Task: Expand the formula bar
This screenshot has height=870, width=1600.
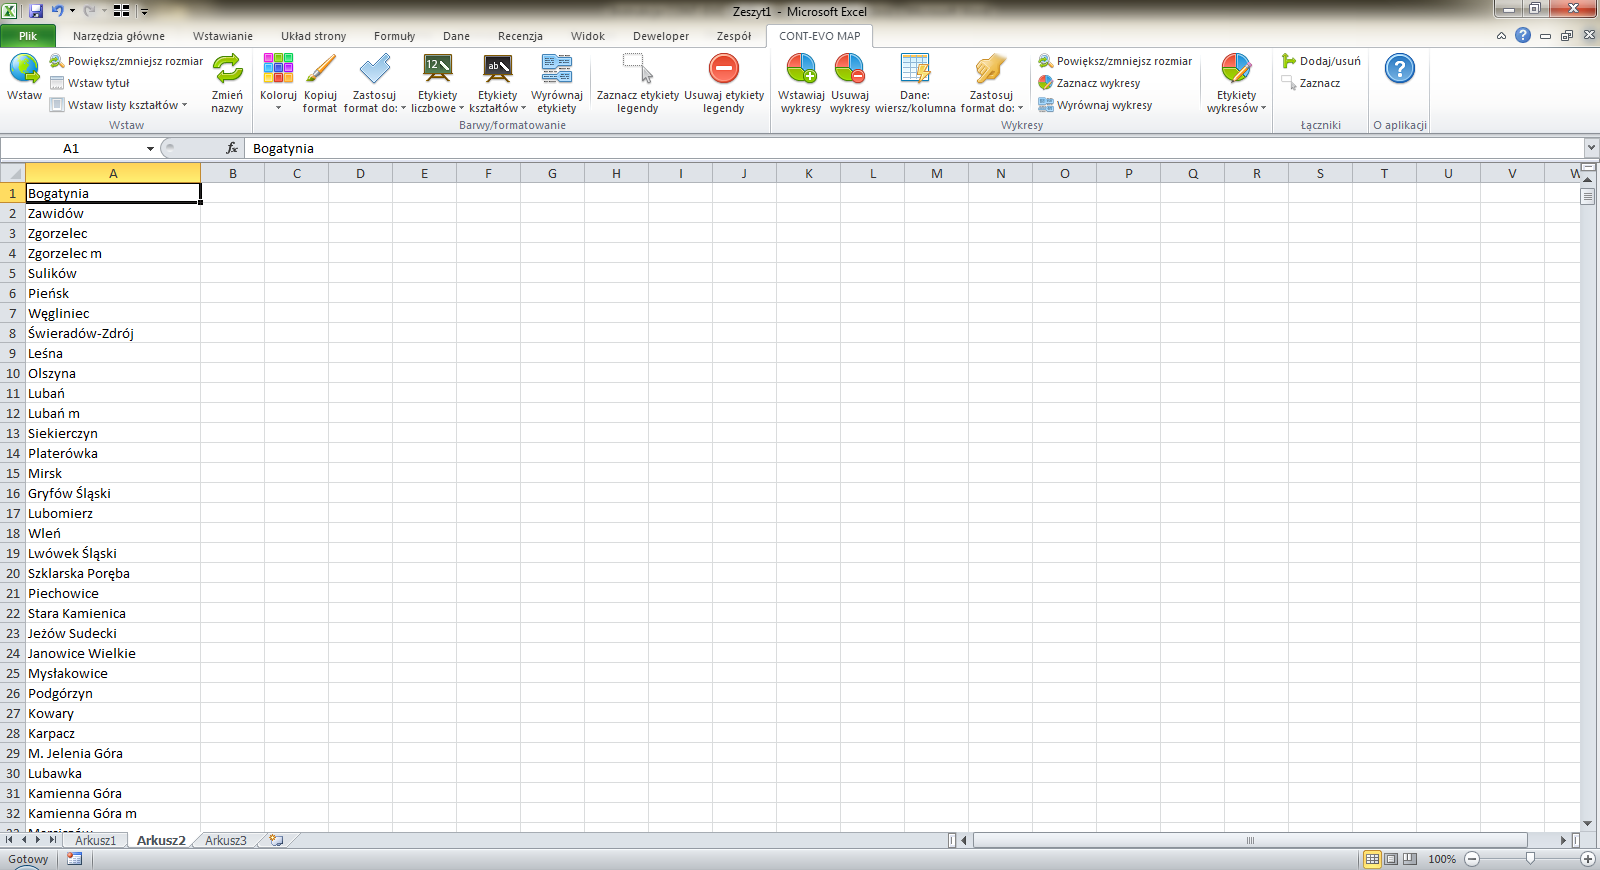Action: (1591, 148)
